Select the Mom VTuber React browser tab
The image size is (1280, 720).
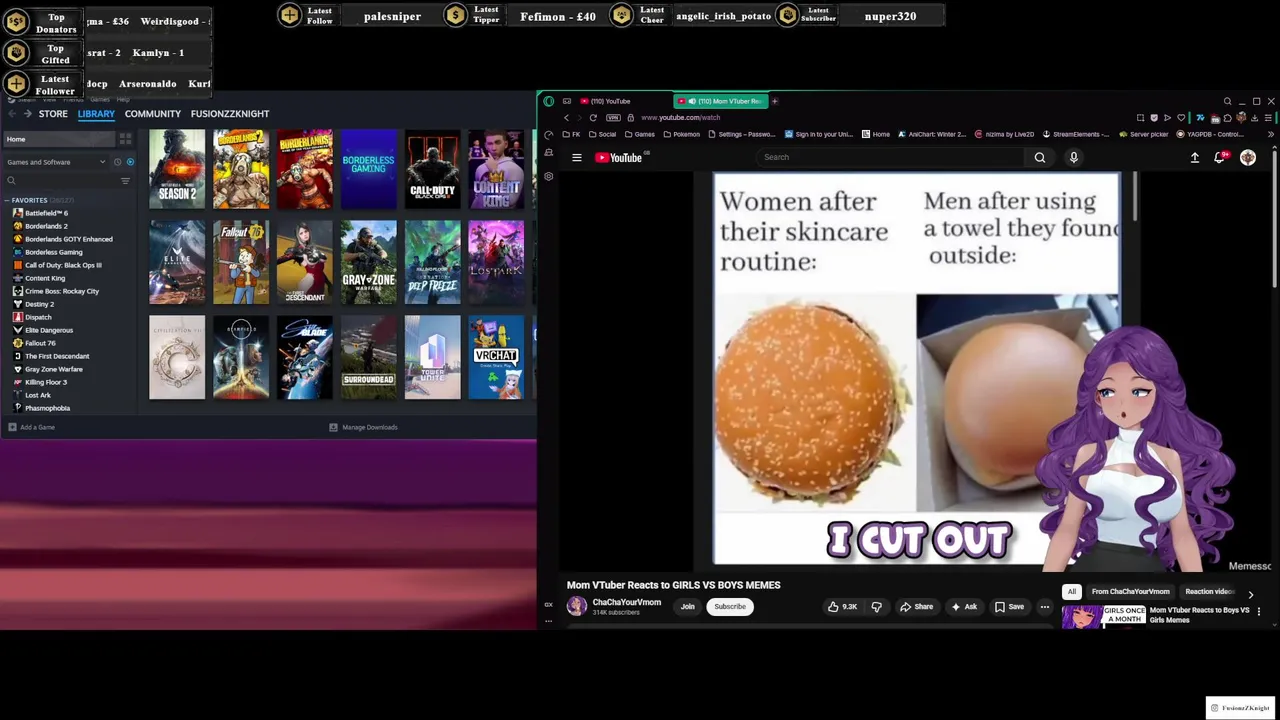720,101
